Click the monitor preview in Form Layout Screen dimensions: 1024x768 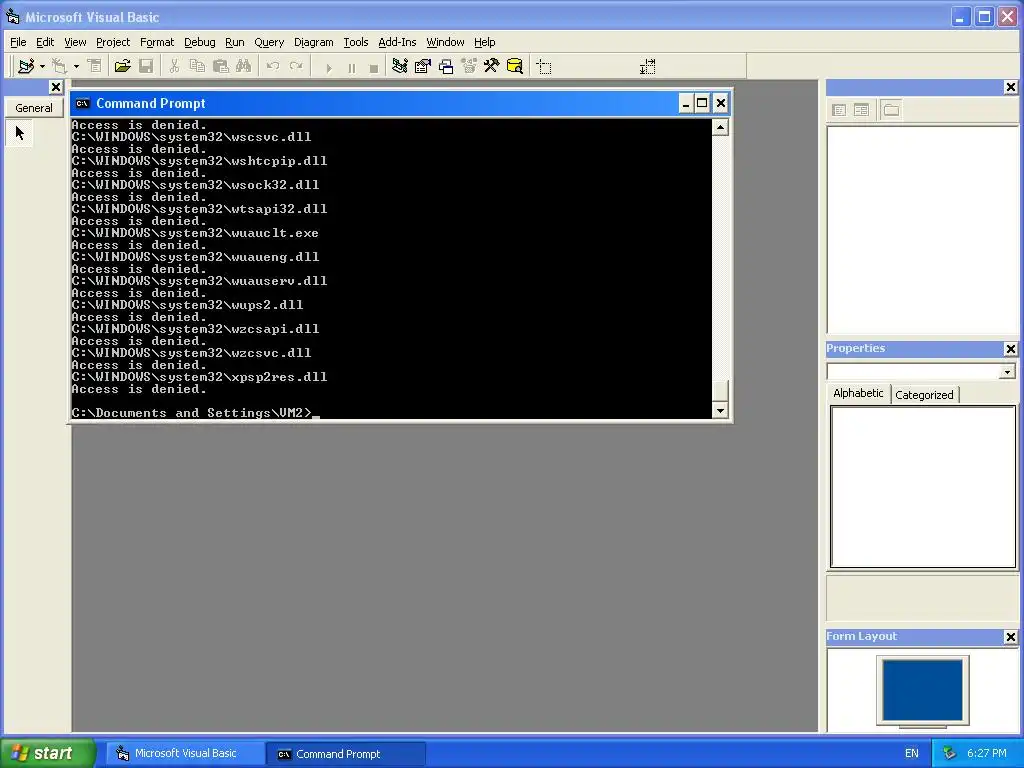tap(923, 691)
